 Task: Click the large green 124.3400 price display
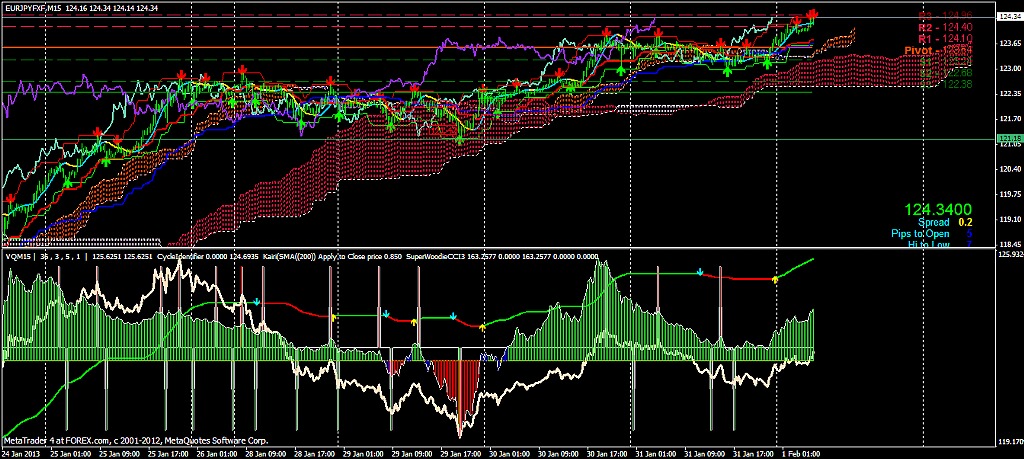[939, 209]
